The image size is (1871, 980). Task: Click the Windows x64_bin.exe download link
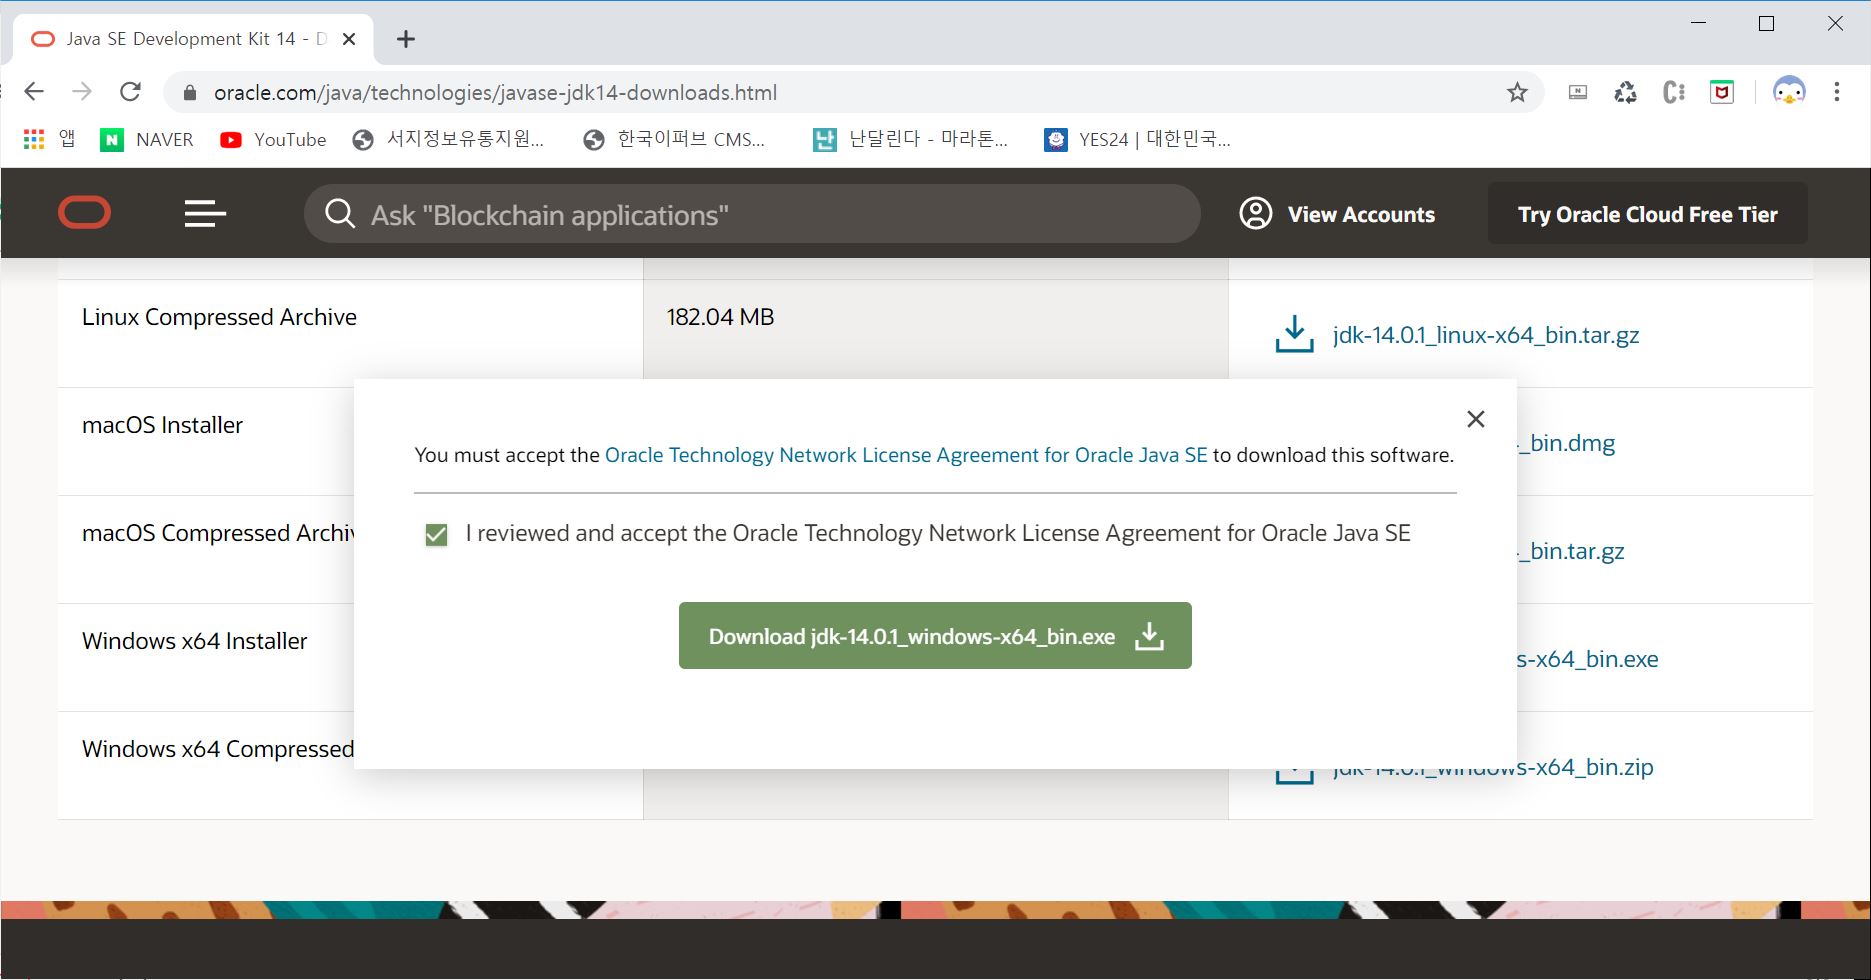[1588, 659]
